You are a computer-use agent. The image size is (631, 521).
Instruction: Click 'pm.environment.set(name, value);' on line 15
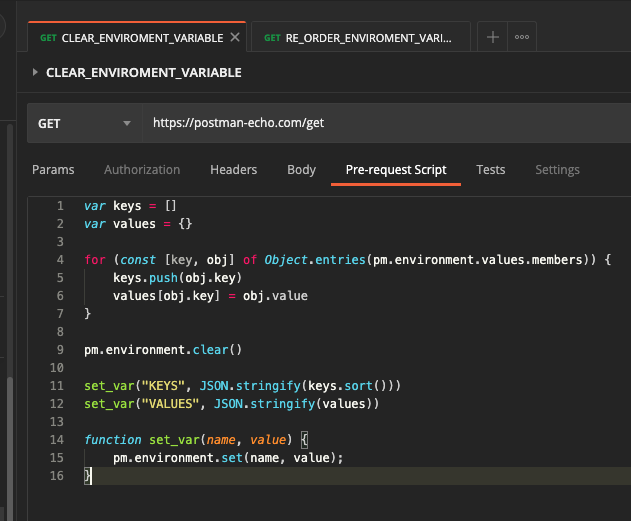pyautogui.click(x=228, y=458)
